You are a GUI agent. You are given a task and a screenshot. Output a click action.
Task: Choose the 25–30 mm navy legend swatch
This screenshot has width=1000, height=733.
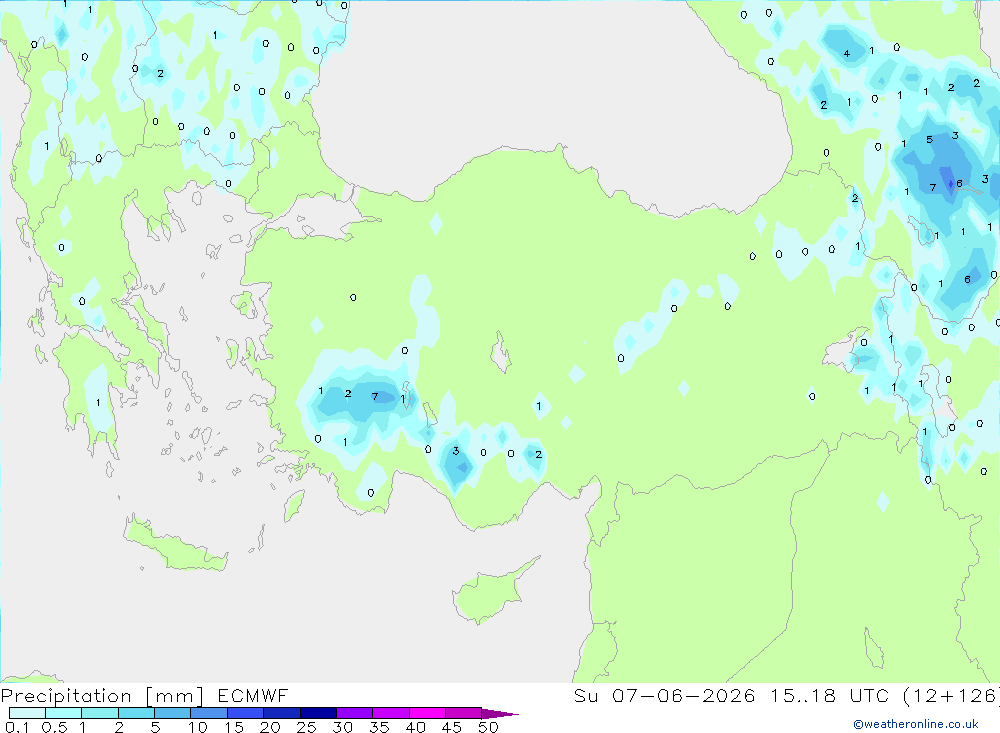pyautogui.click(x=318, y=713)
